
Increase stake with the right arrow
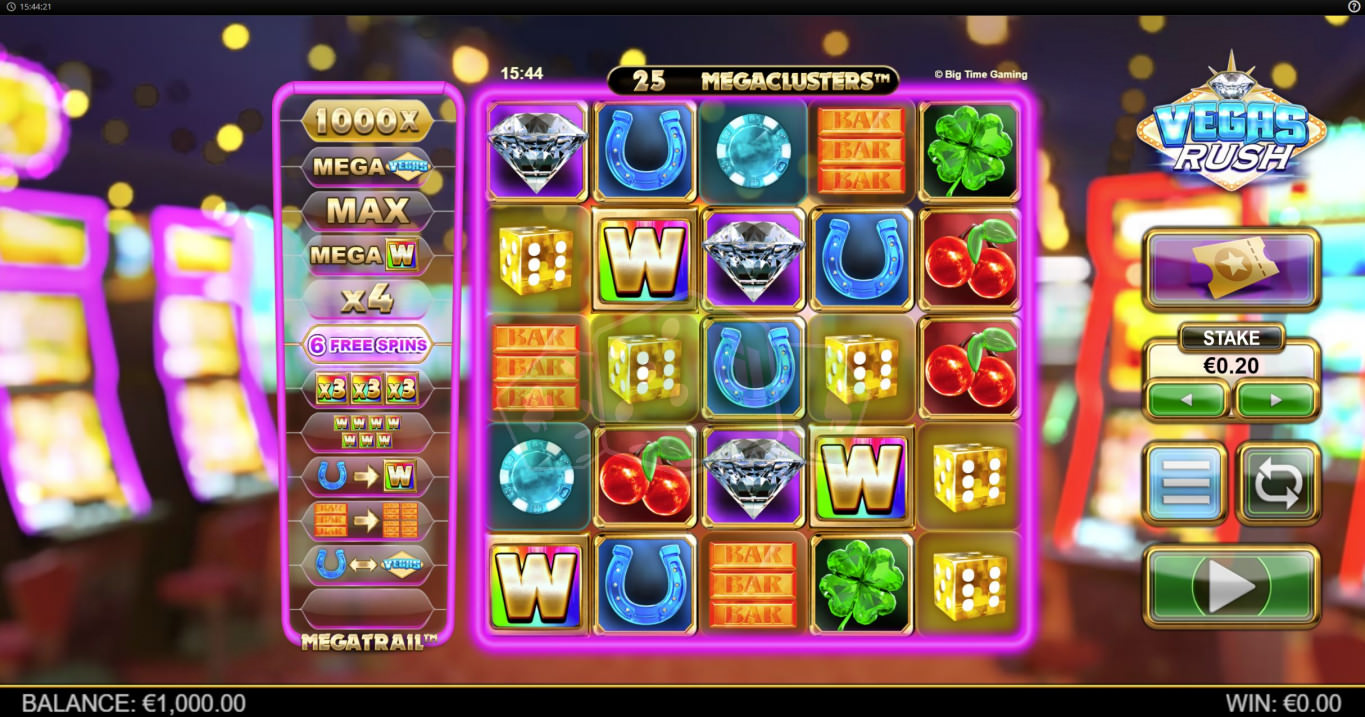click(x=1276, y=400)
